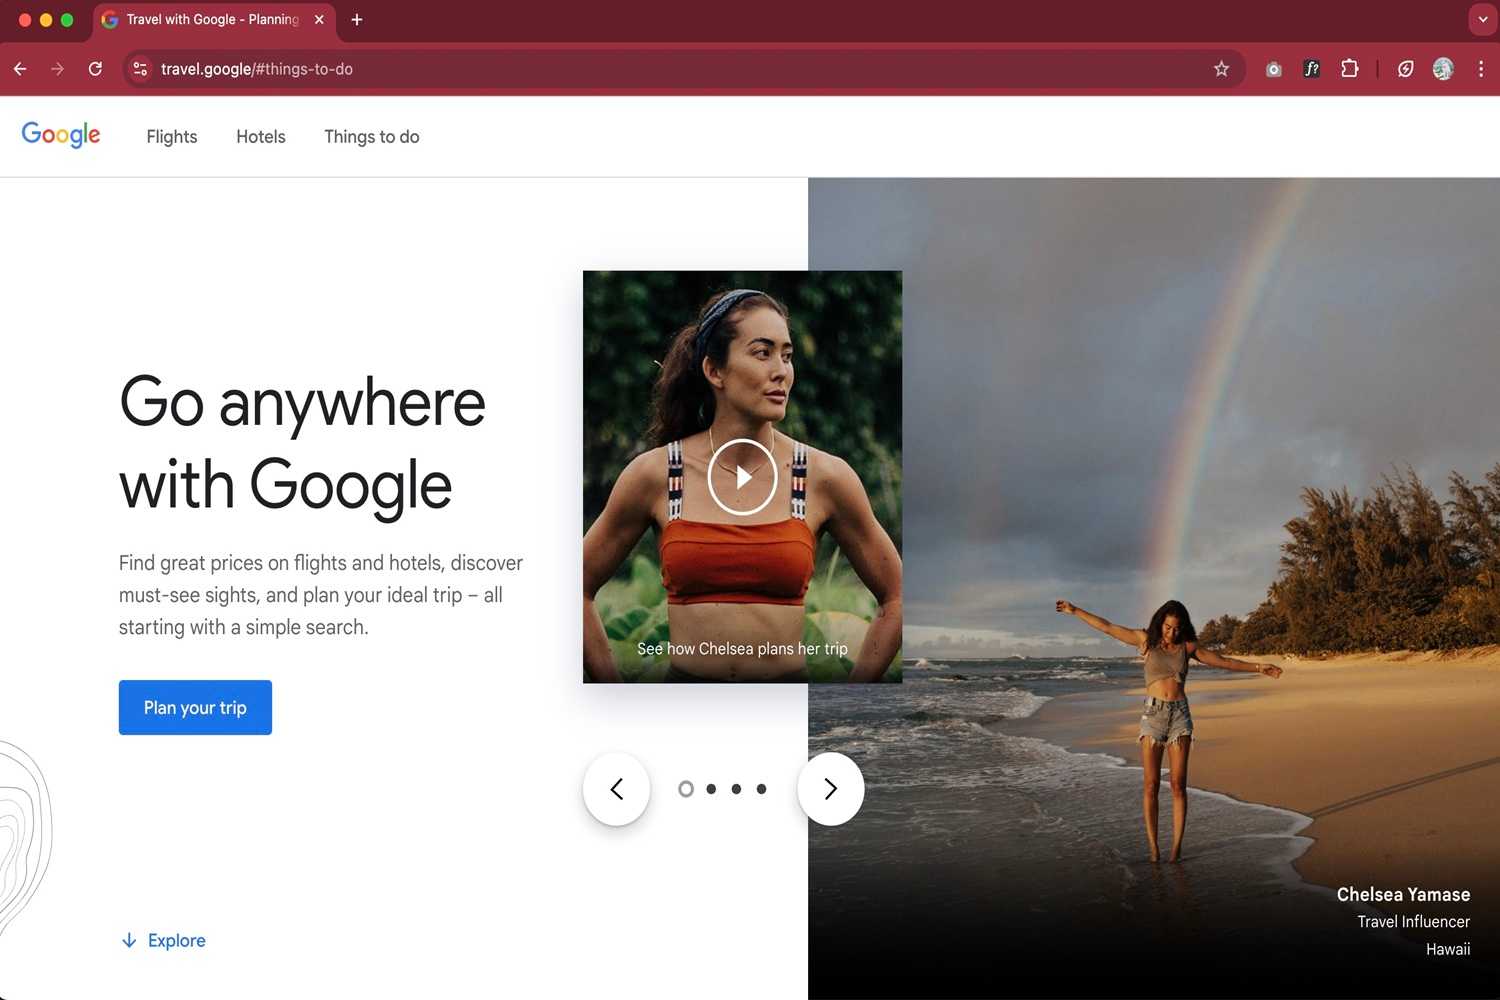Open Chrome three-dot menu
This screenshot has width=1500, height=1000.
(x=1481, y=69)
